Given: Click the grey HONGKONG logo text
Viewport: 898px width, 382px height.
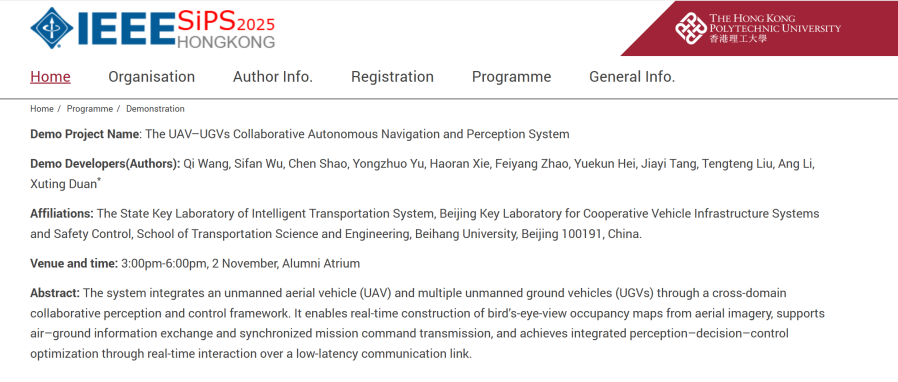Looking at the screenshot, I should tap(226, 42).
